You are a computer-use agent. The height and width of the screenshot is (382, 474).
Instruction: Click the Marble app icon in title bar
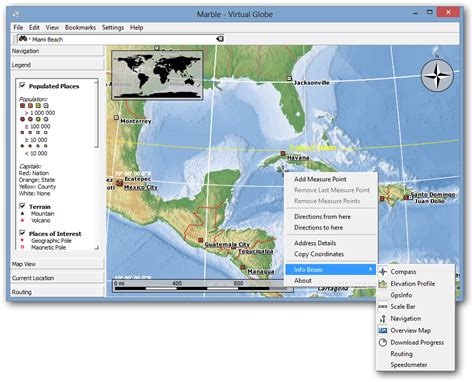[x=16, y=14]
